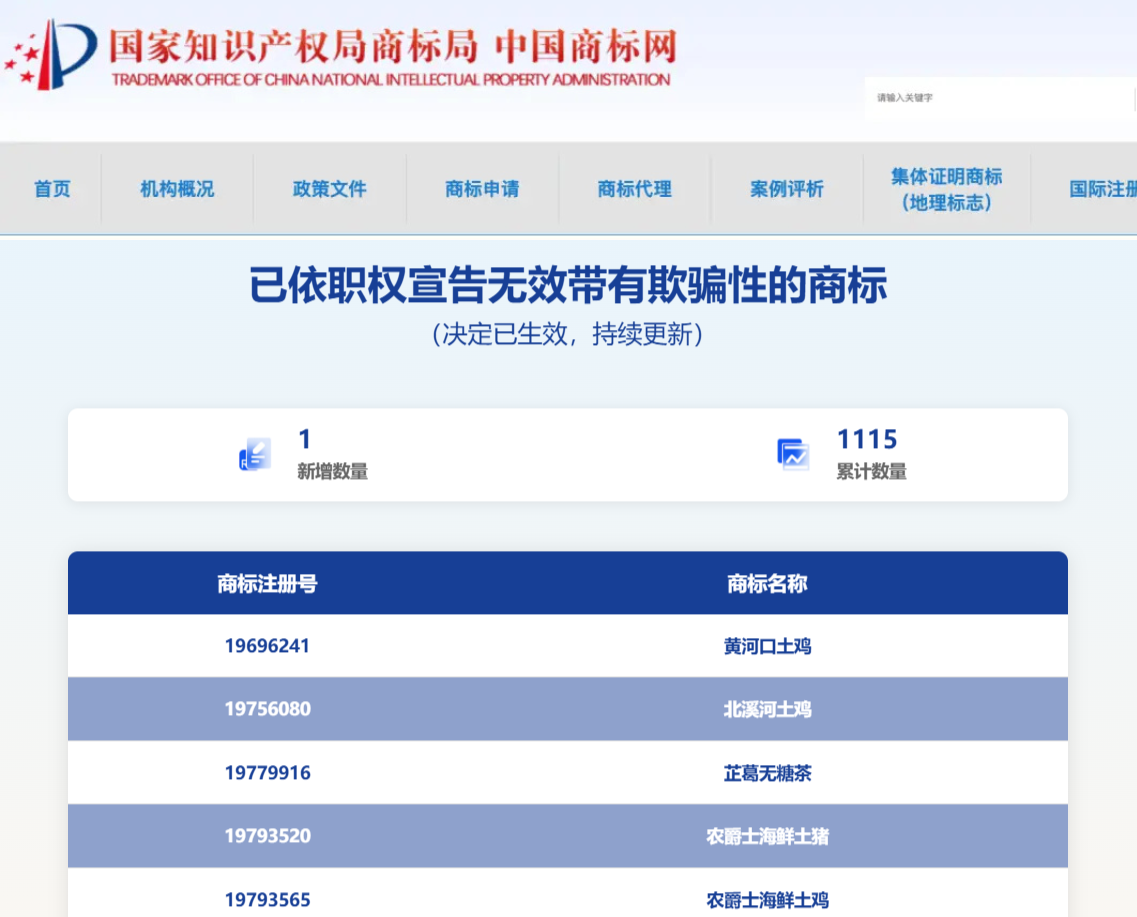Click the (决定已生效,持续更新) subtitle
Viewport: 1137px width, 917px height.
pyautogui.click(x=568, y=334)
